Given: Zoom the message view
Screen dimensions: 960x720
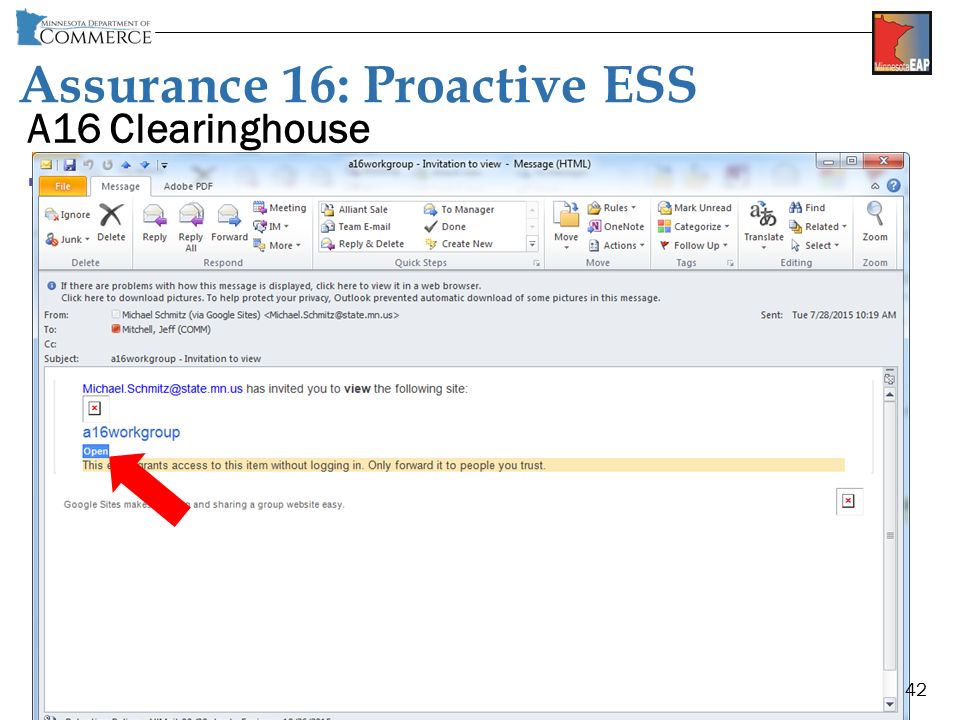Looking at the screenshot, I should (875, 222).
